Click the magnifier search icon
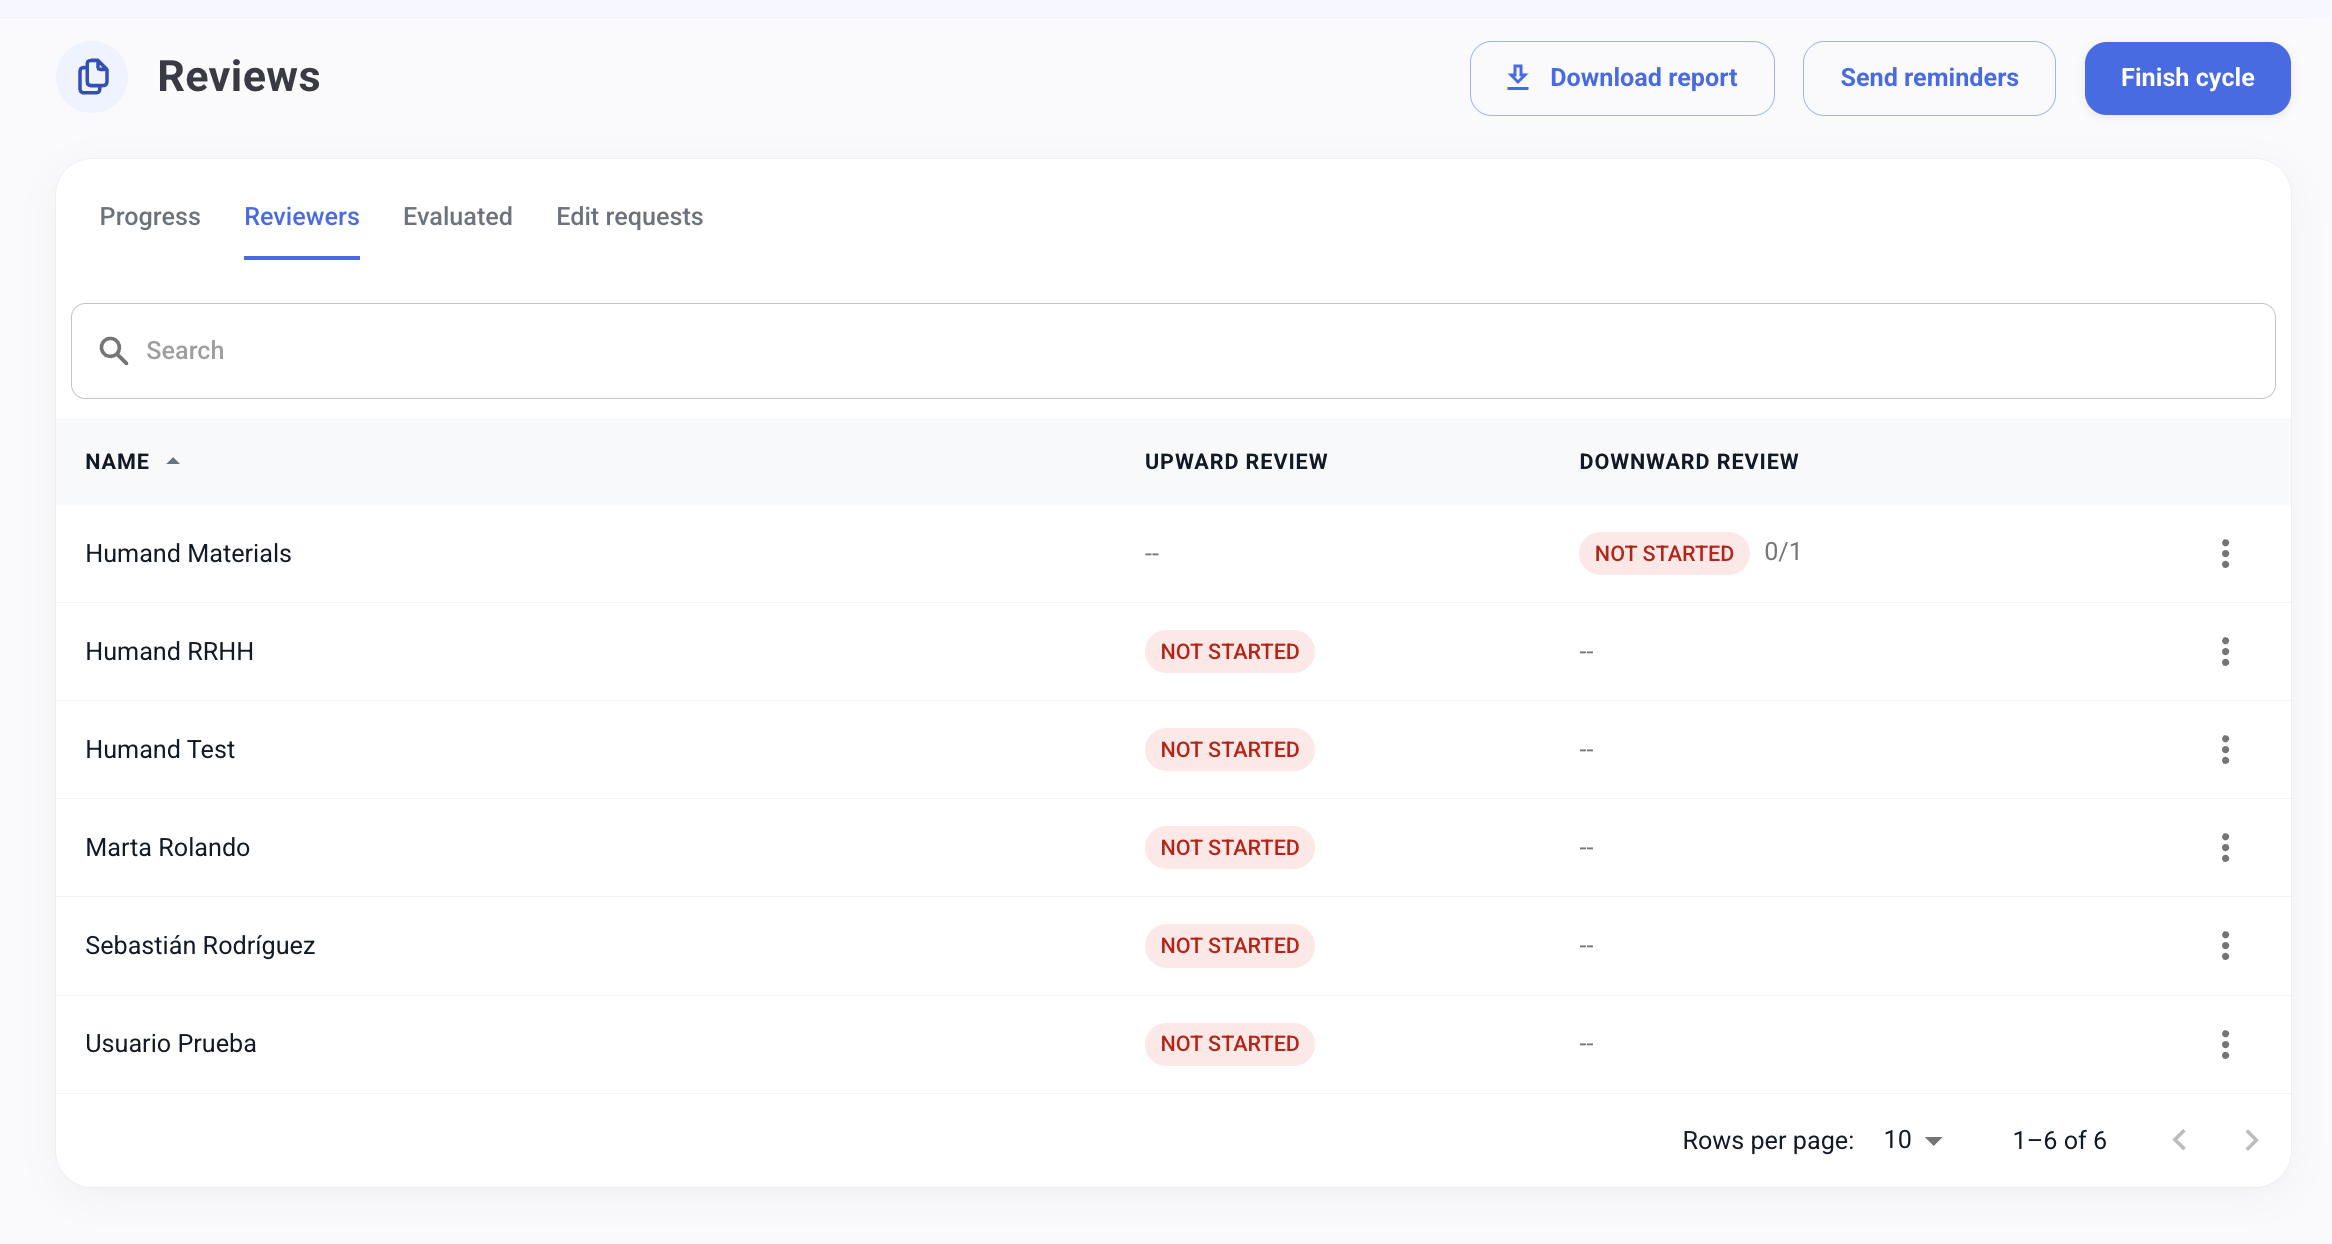The image size is (2332, 1244). click(x=114, y=351)
